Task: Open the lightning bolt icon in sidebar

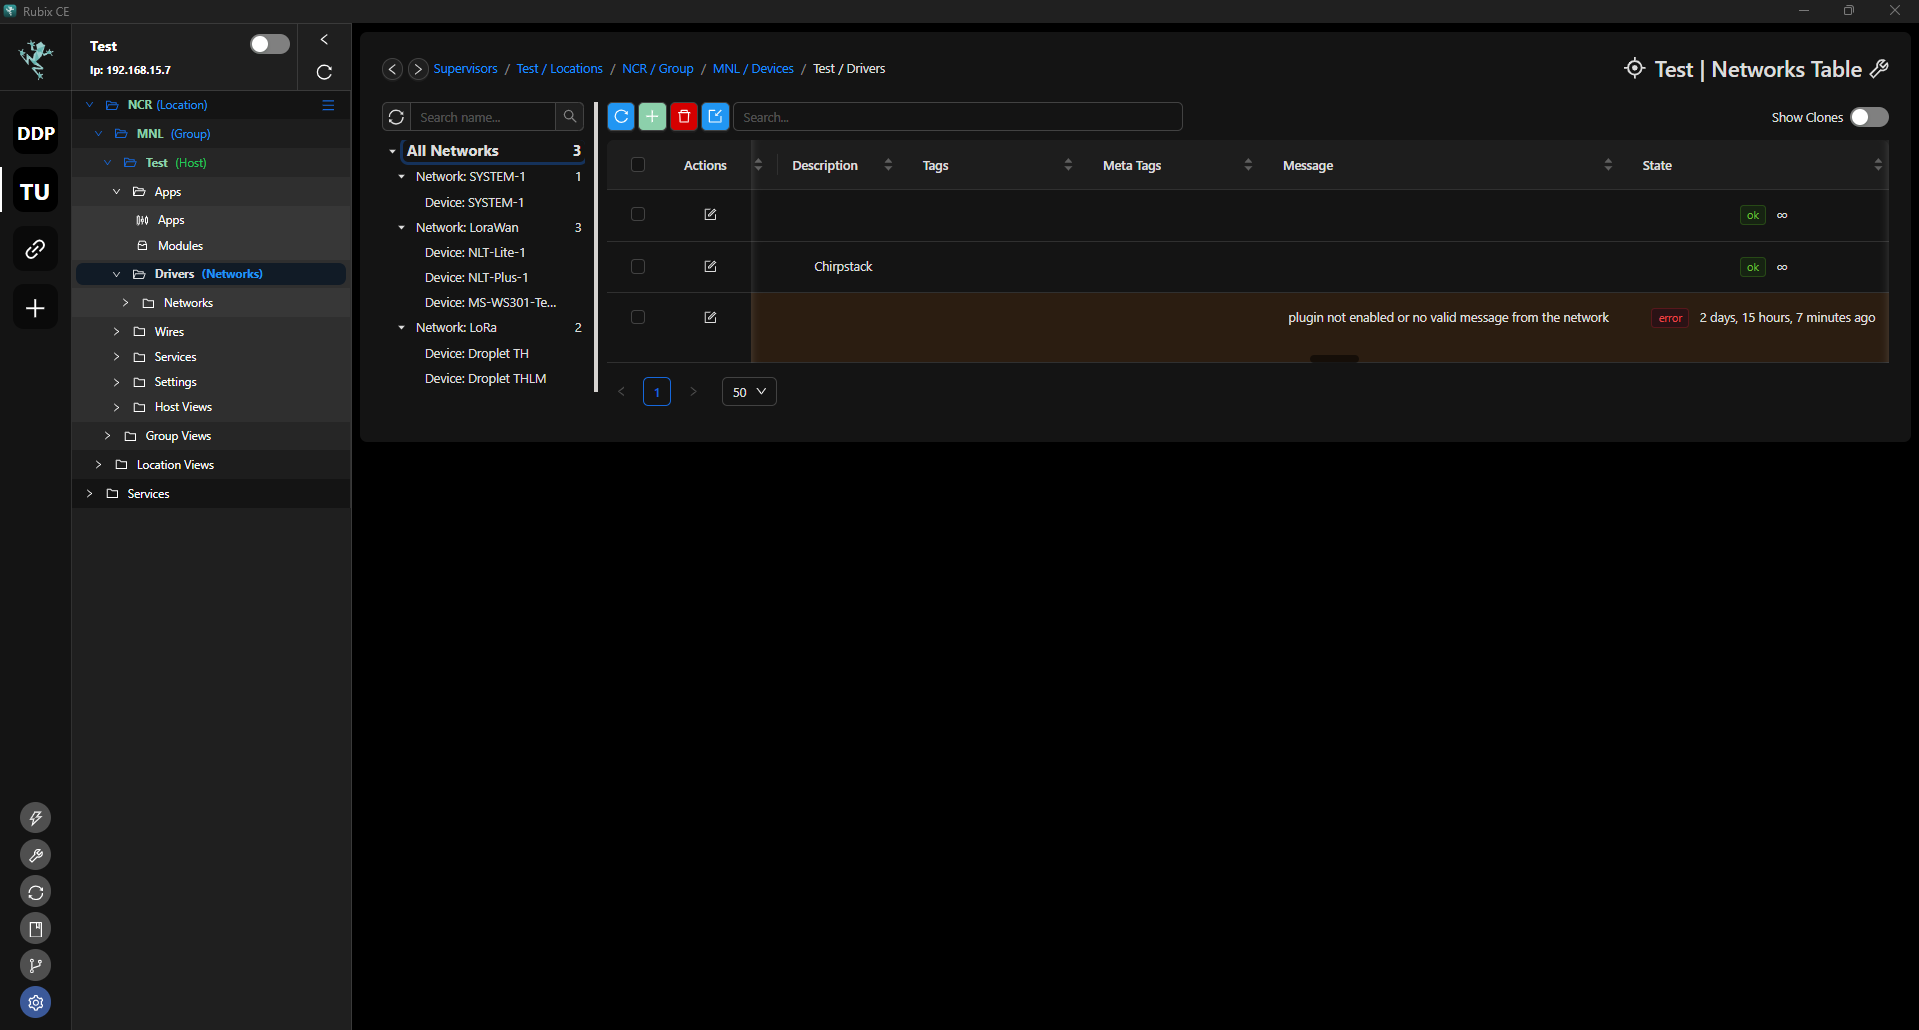Action: pos(36,818)
